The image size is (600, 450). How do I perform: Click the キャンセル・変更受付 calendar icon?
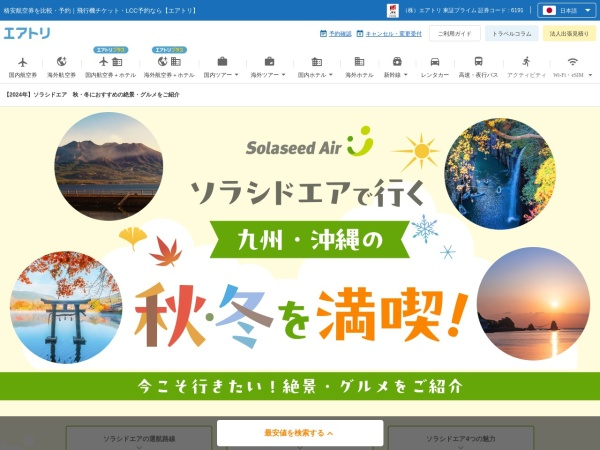360,34
